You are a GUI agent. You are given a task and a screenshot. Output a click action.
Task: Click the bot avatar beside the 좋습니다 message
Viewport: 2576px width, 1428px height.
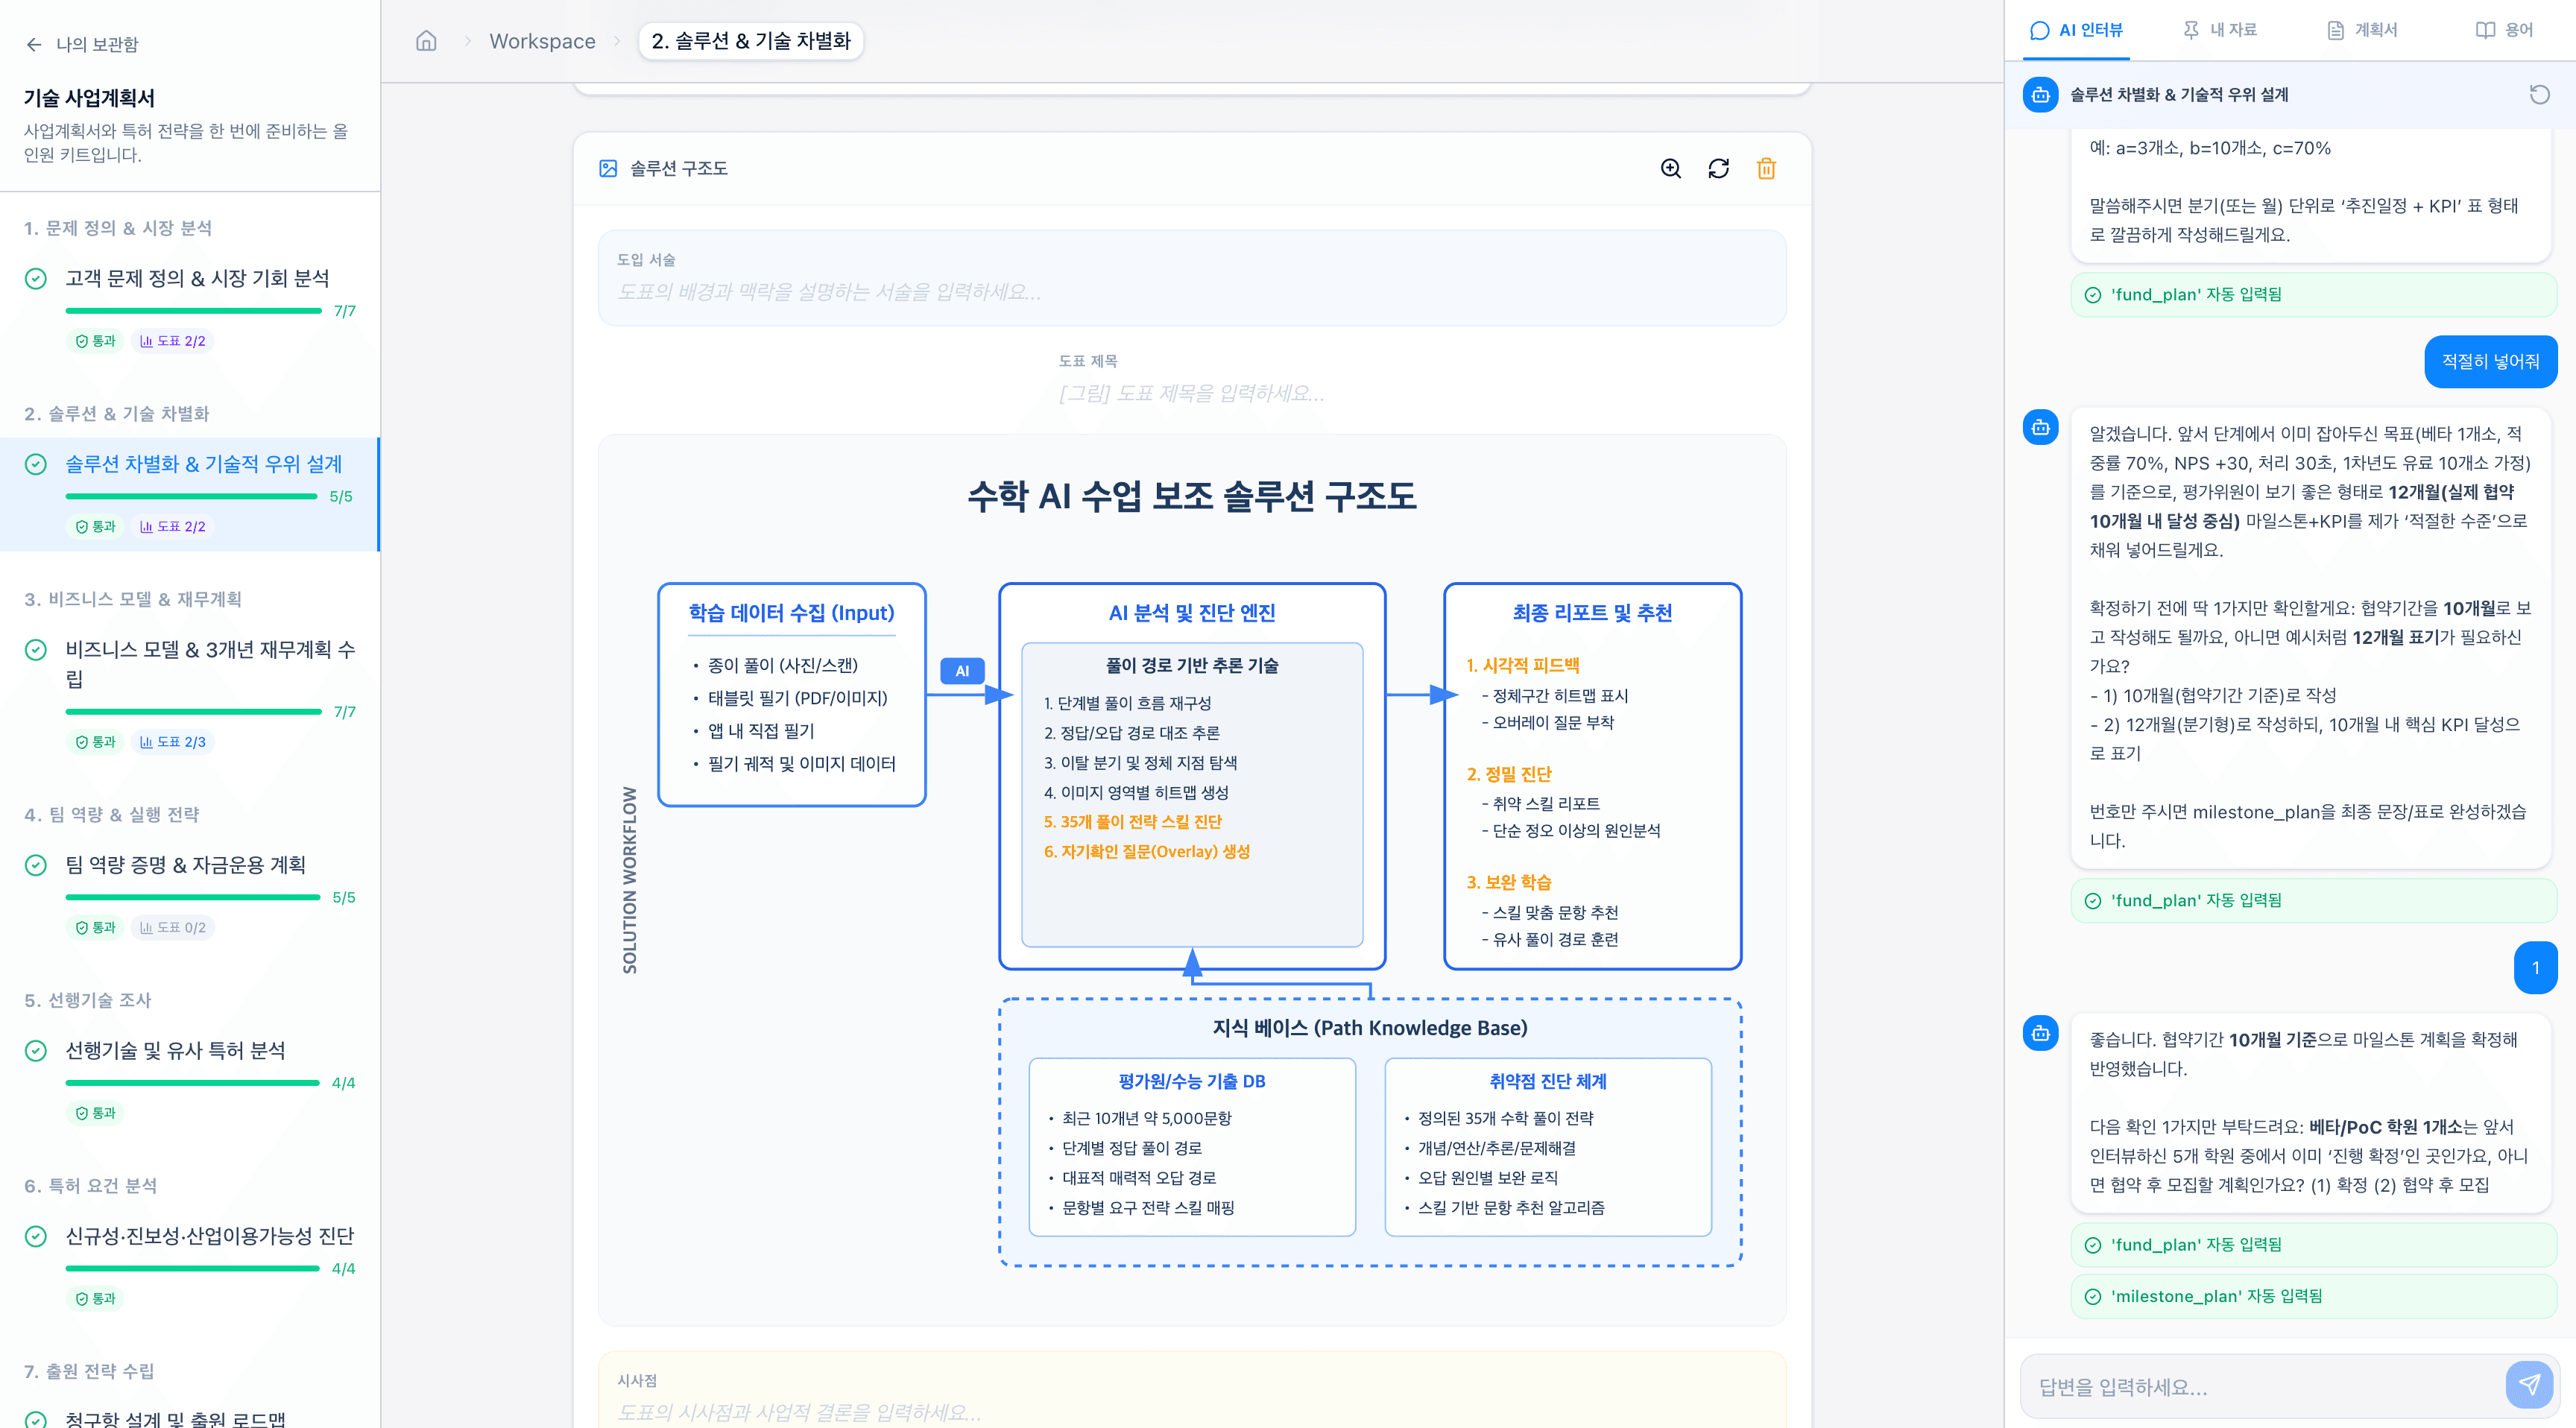[2040, 1033]
